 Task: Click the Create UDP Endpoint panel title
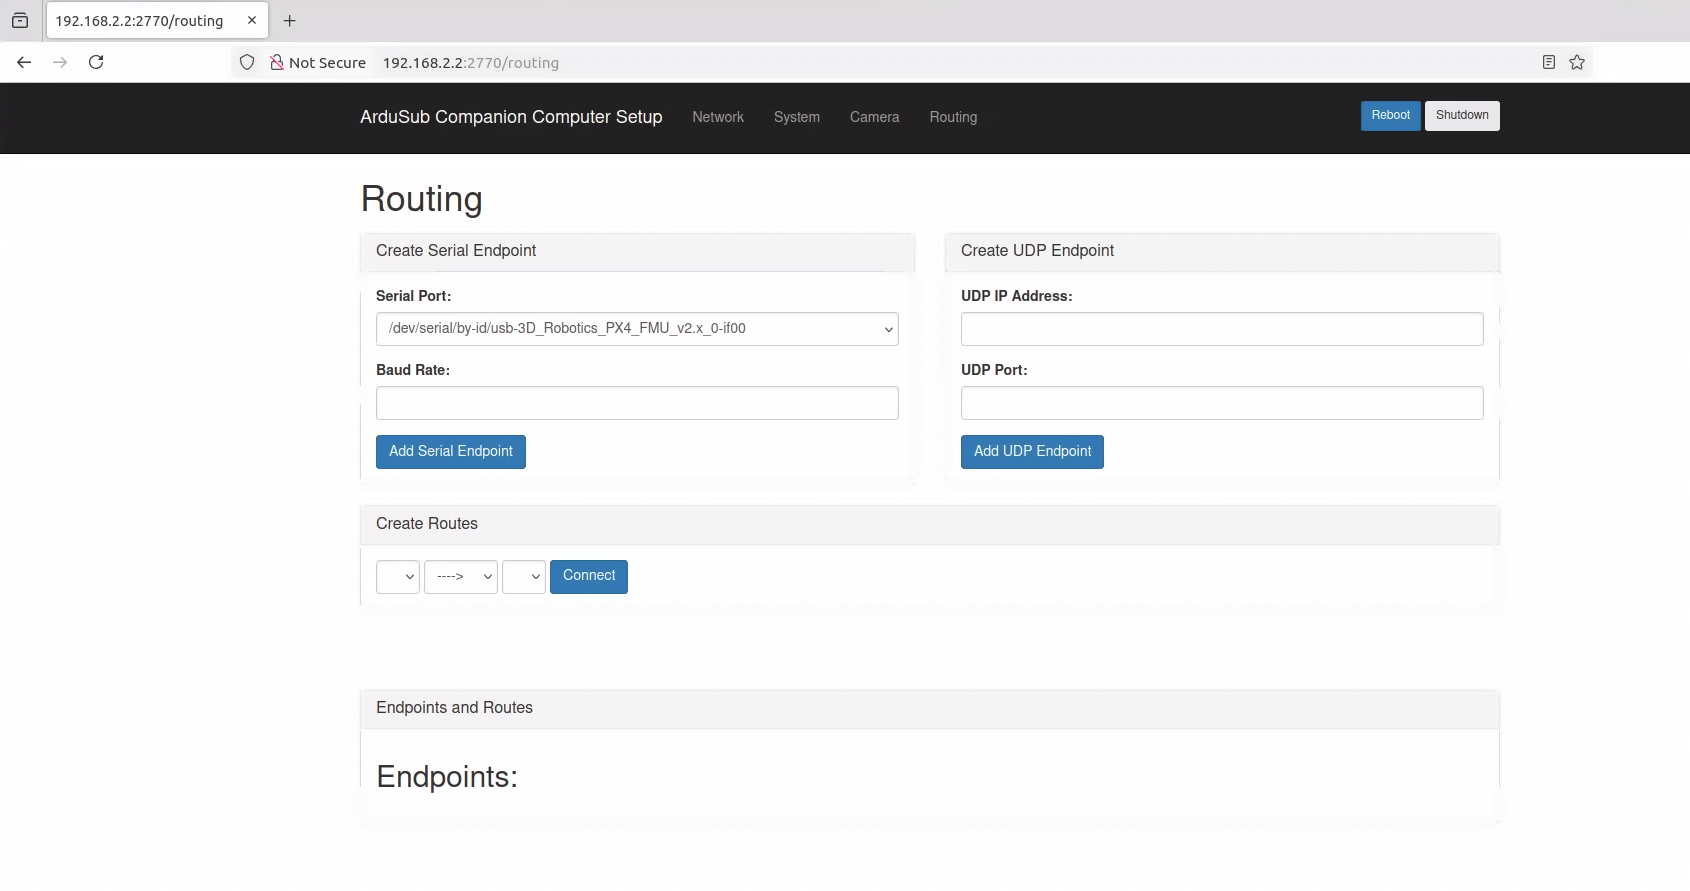1037,251
